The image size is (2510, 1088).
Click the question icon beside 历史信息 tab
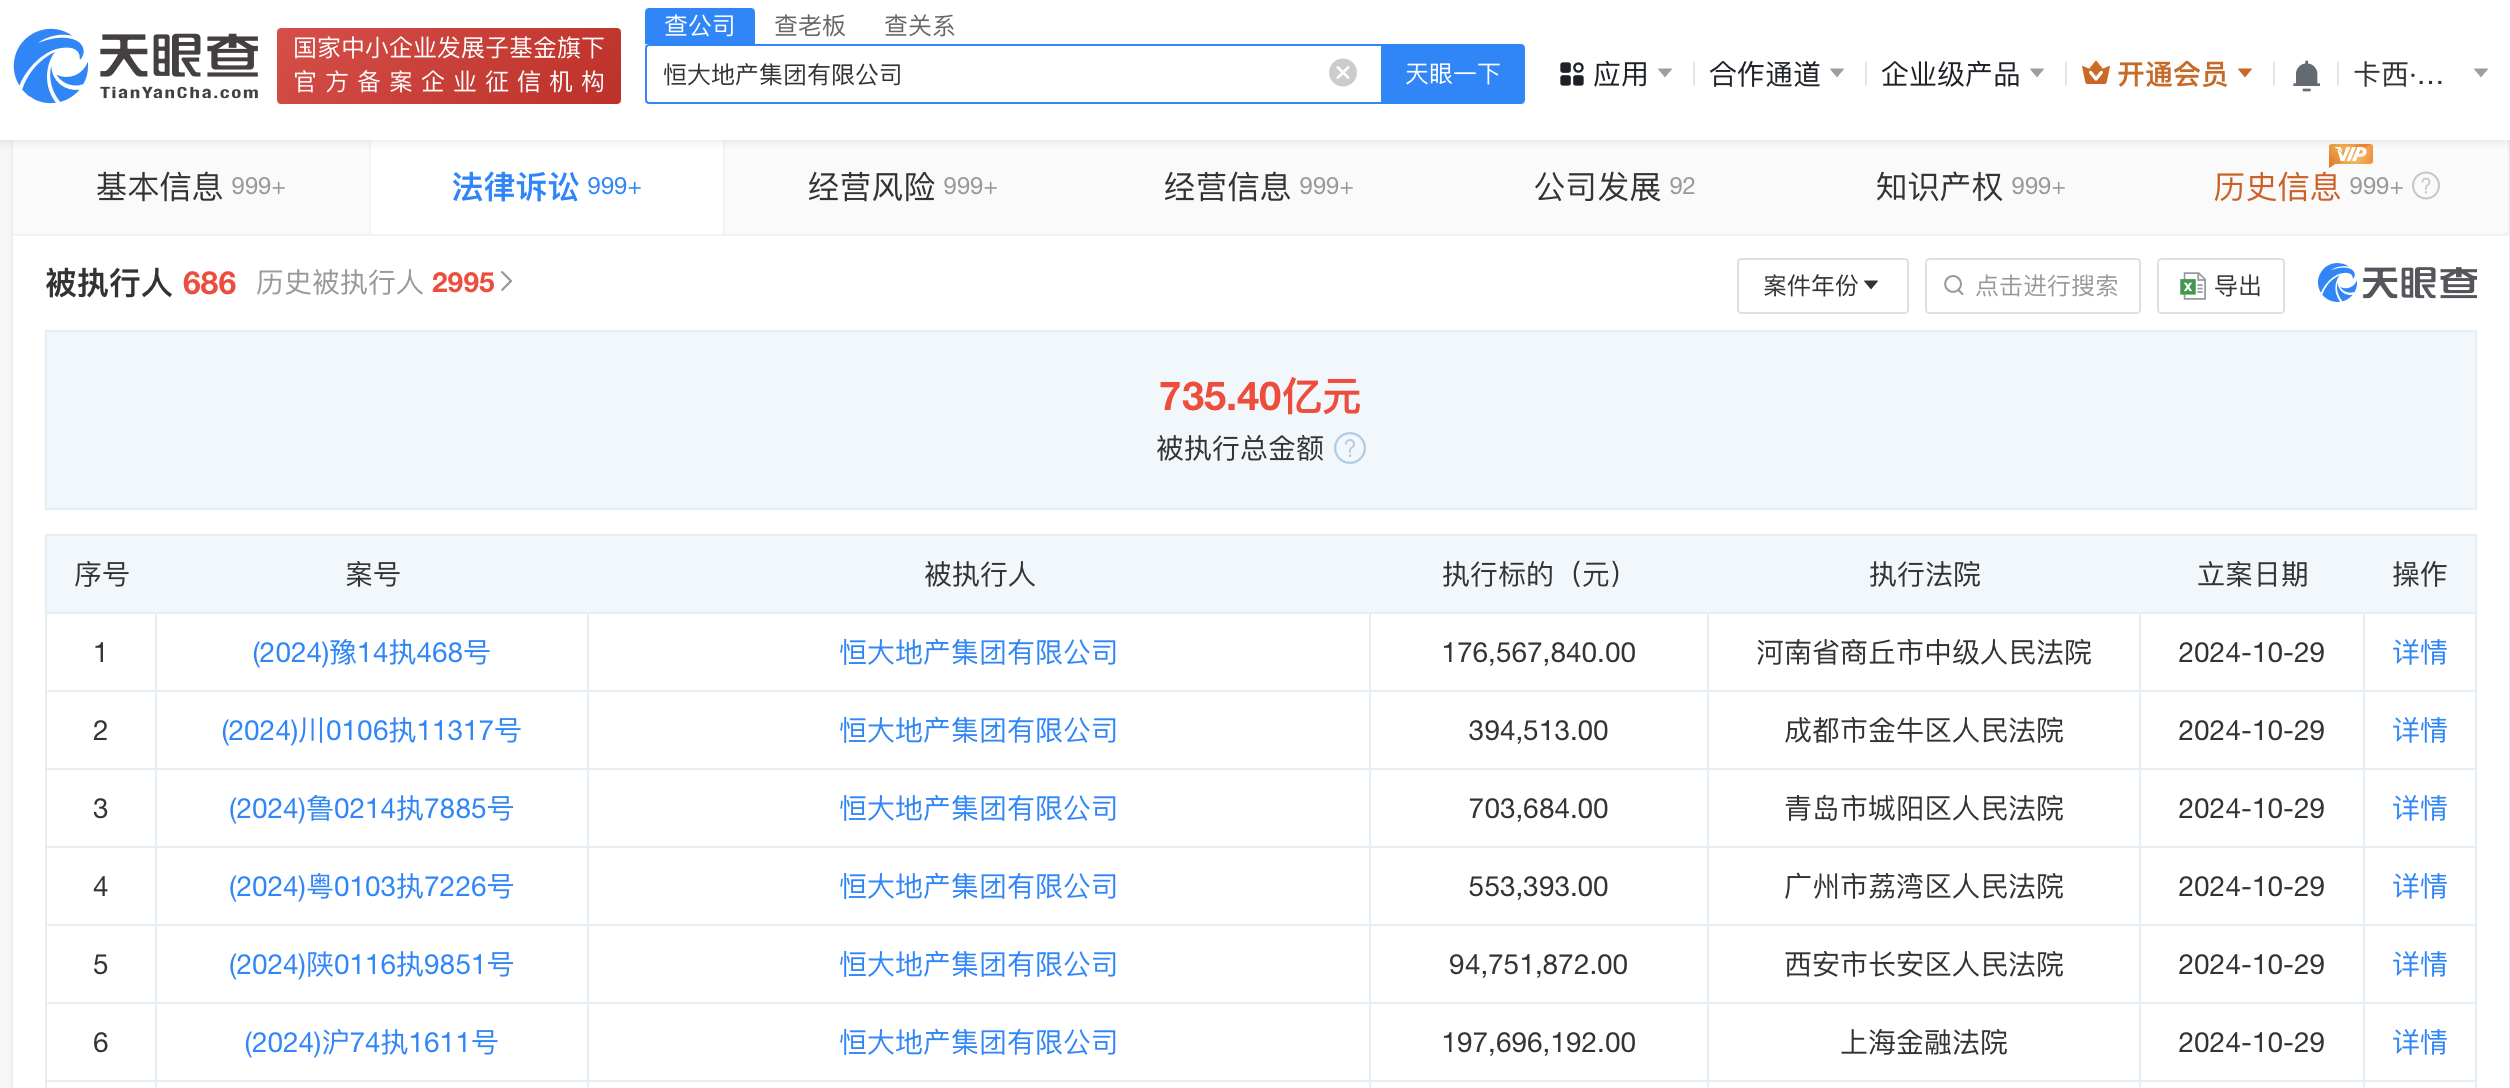(2425, 186)
